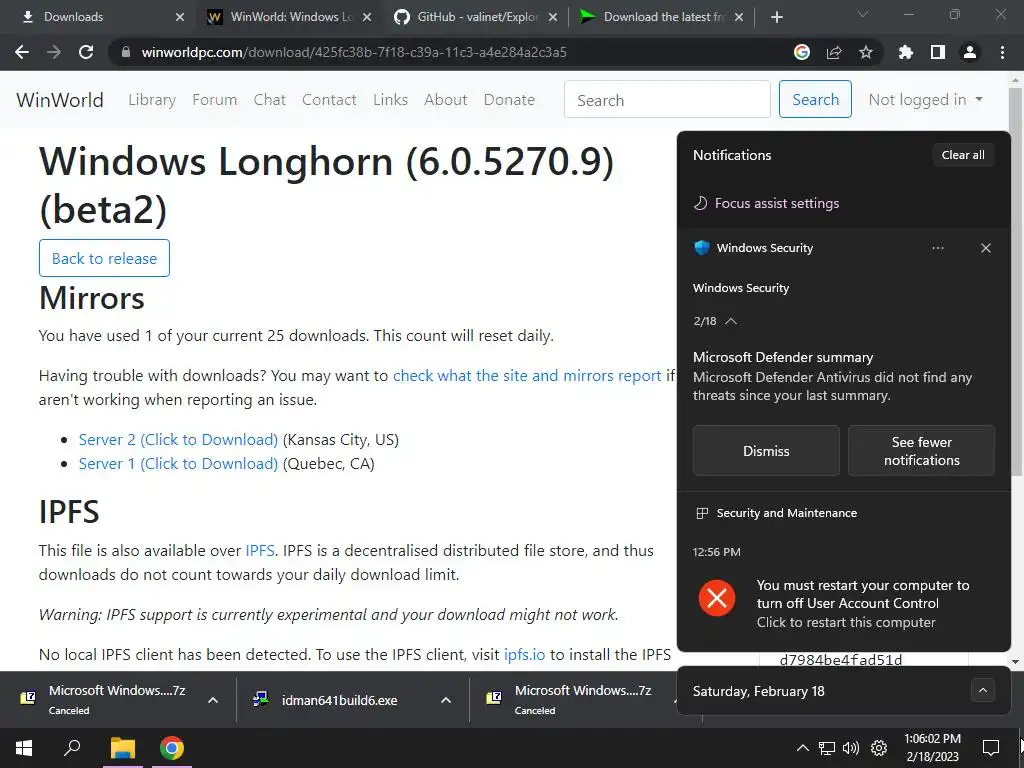Click the Windows Security shield icon

pos(702,248)
